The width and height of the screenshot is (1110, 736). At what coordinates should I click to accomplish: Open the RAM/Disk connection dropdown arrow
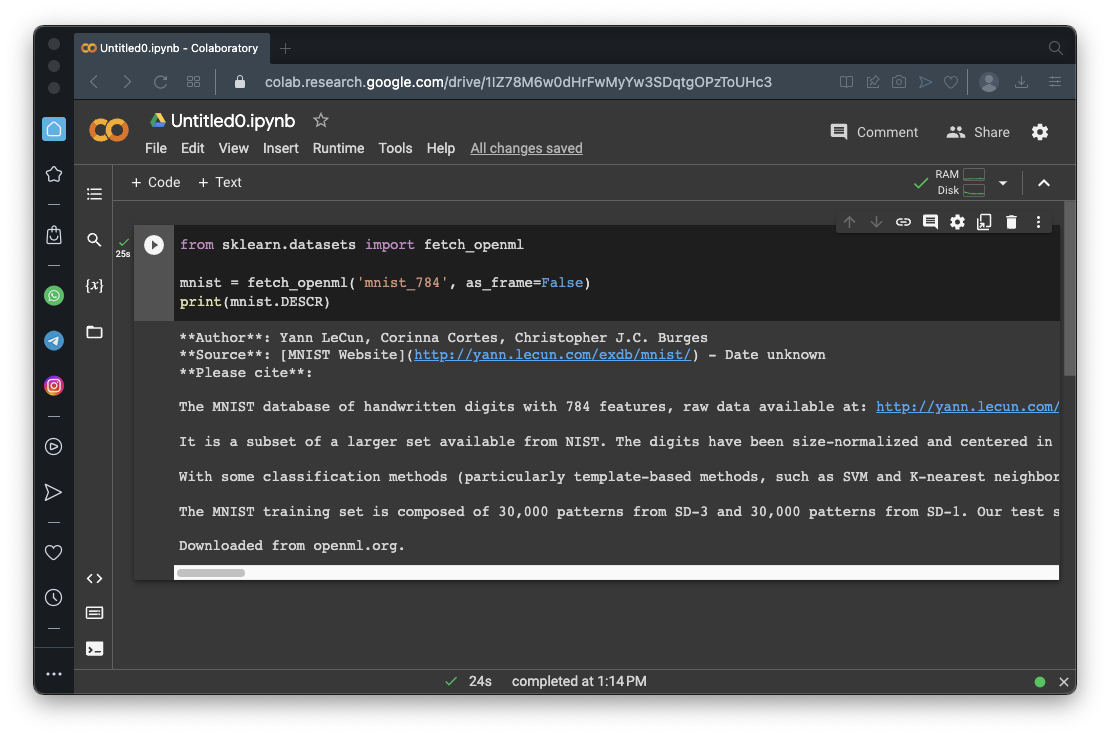pyautogui.click(x=1003, y=183)
